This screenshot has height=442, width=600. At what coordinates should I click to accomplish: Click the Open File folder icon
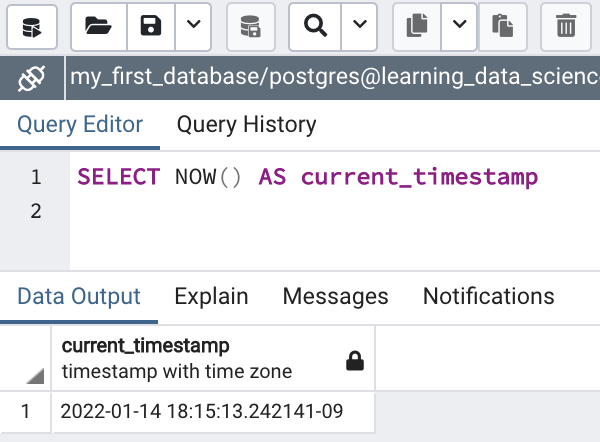(97, 25)
